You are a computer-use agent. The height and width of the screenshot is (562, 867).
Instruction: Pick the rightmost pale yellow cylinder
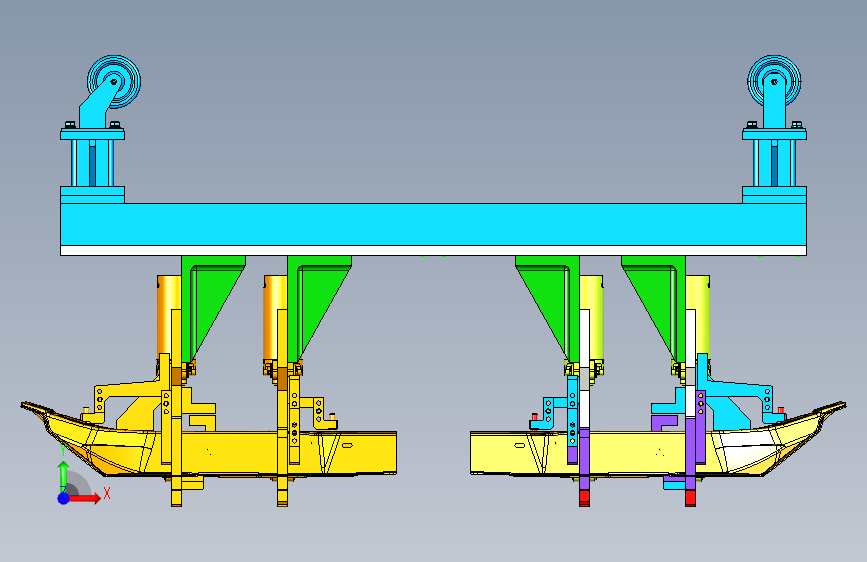(x=698, y=315)
